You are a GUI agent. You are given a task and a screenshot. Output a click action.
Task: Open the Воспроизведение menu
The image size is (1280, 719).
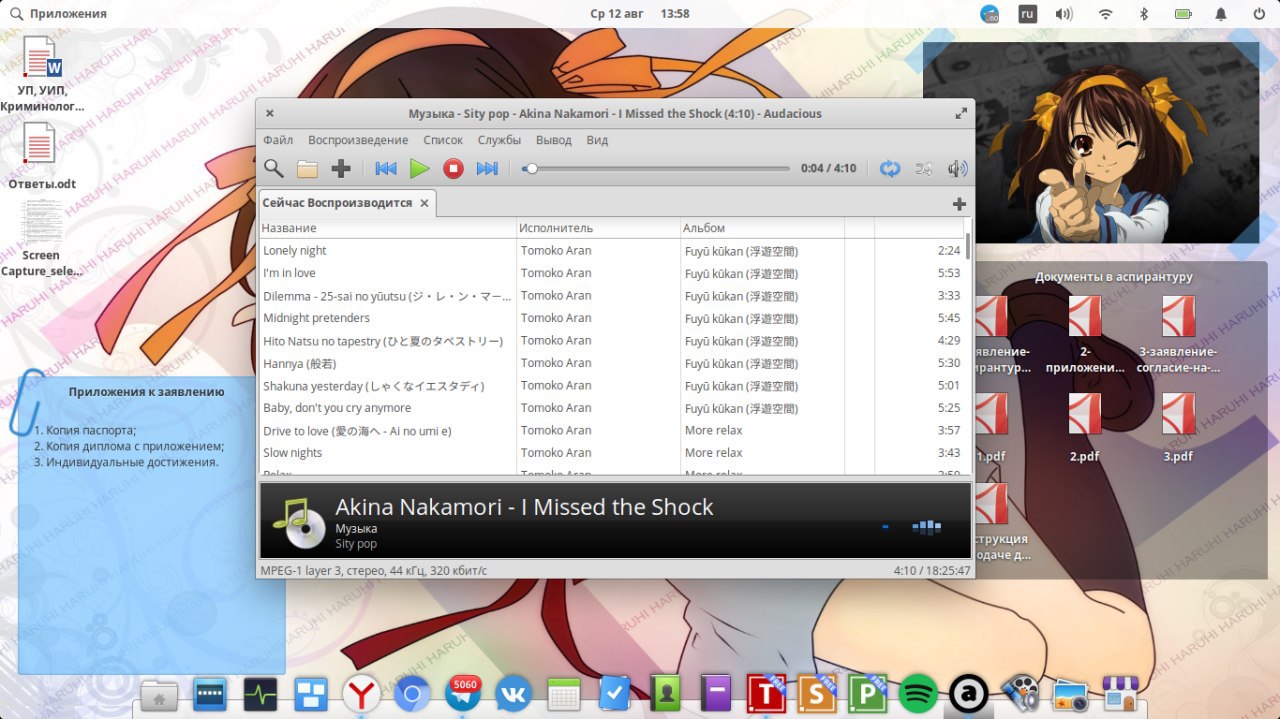pos(358,140)
